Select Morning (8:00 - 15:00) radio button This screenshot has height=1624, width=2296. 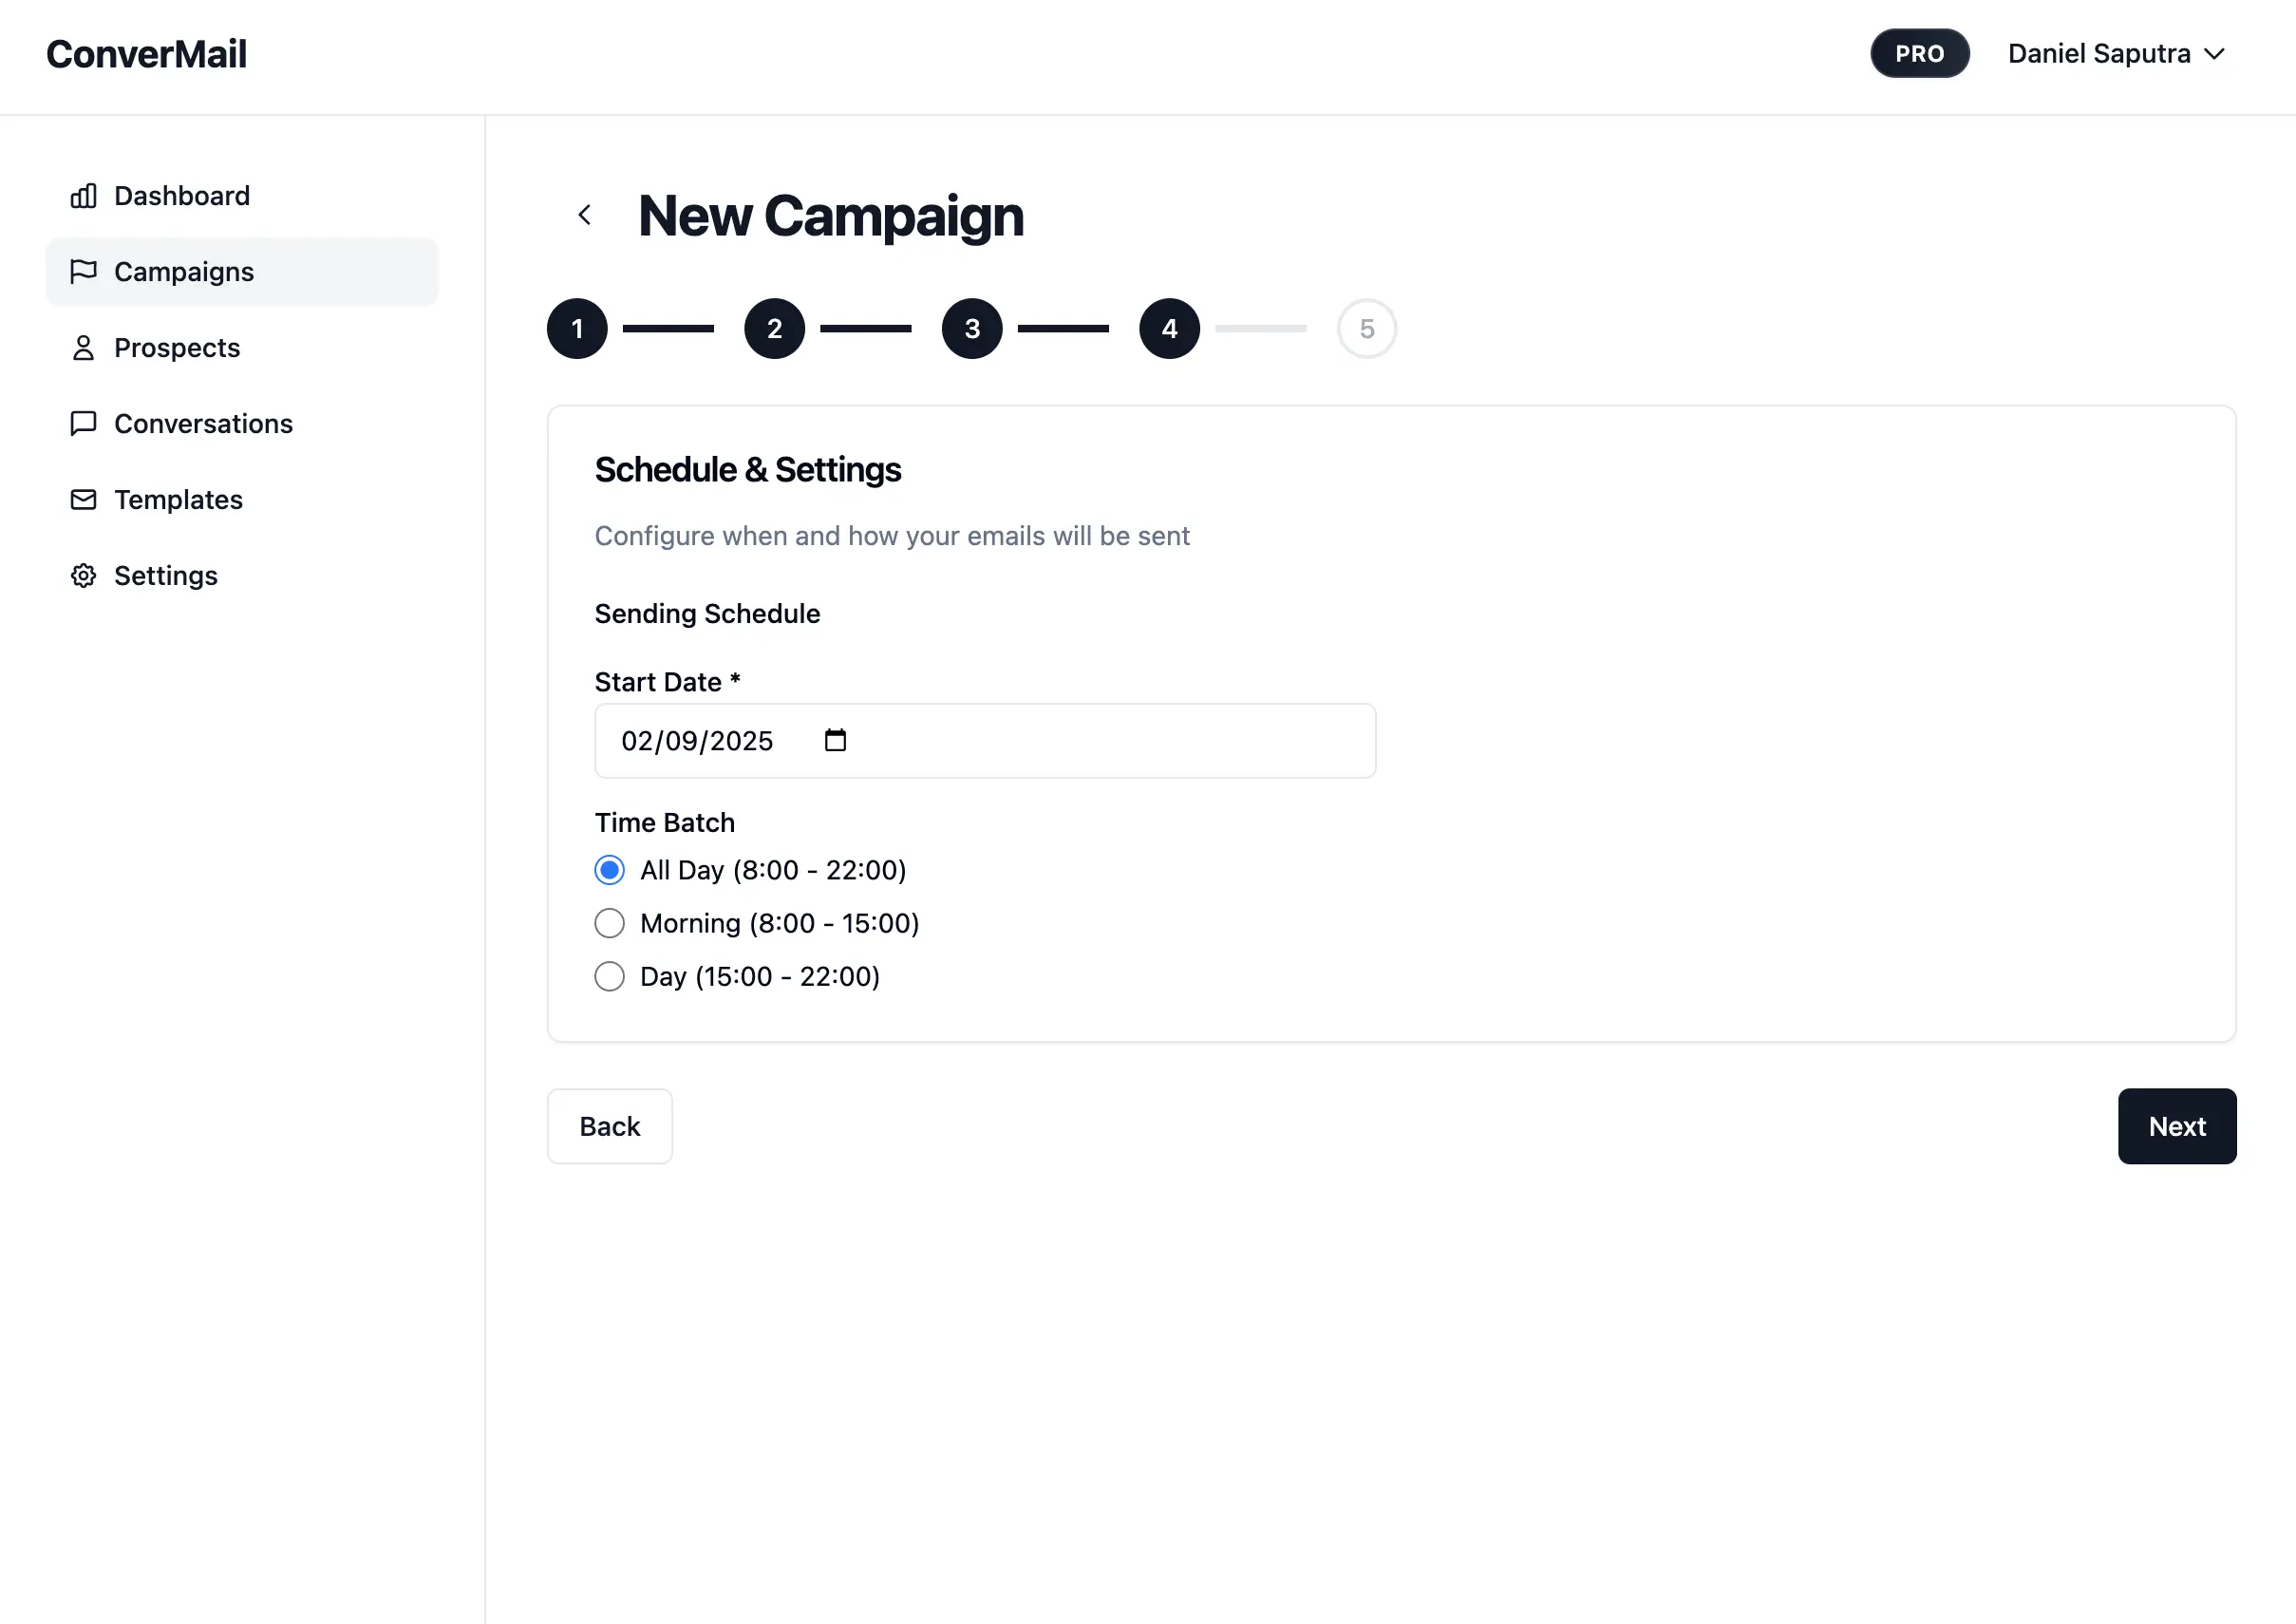tap(609, 923)
